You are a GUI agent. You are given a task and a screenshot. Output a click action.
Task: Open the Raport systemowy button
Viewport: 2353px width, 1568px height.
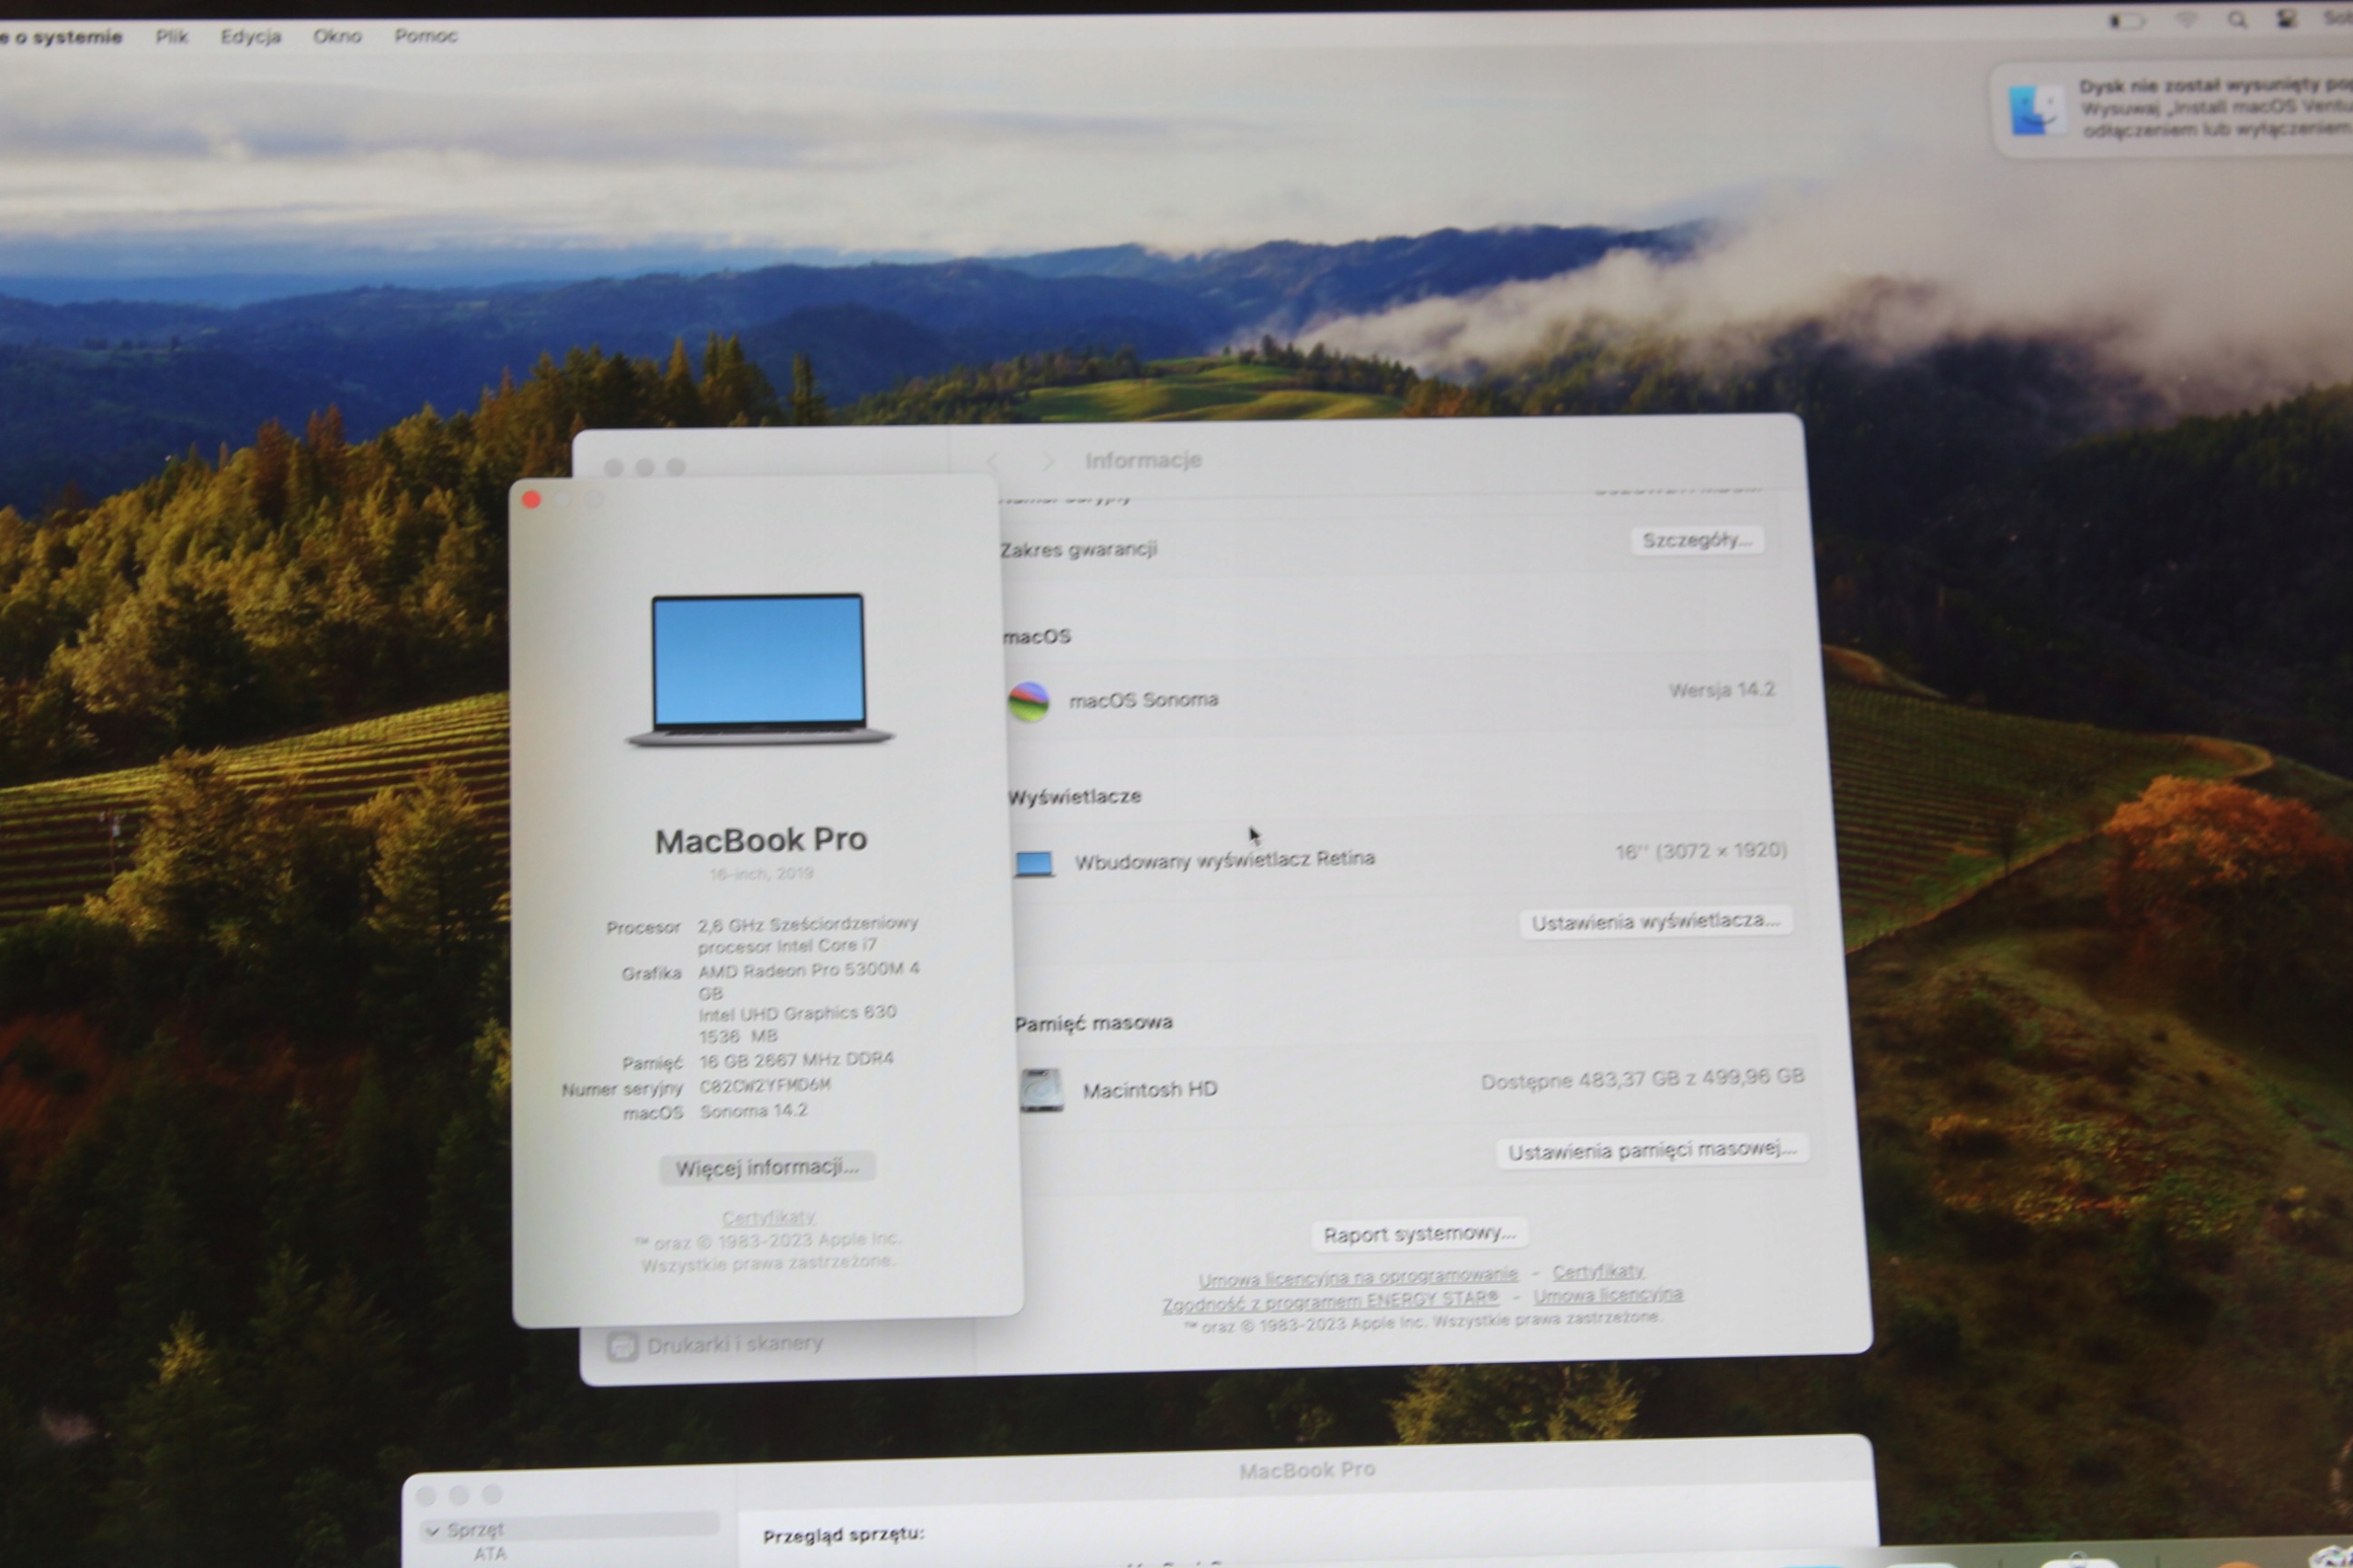tap(1419, 1234)
